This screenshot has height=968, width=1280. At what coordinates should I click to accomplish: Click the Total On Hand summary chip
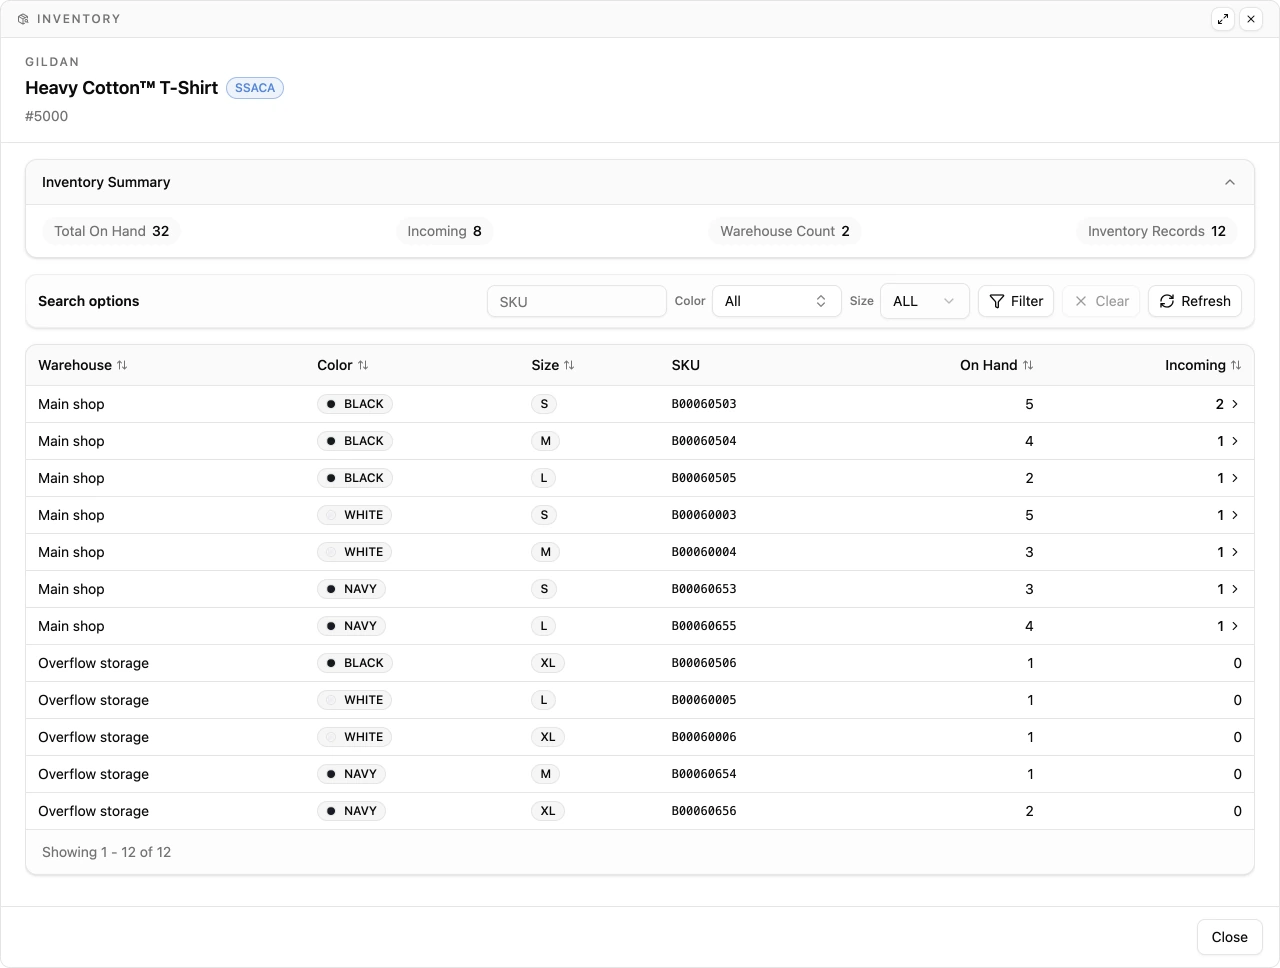112,231
